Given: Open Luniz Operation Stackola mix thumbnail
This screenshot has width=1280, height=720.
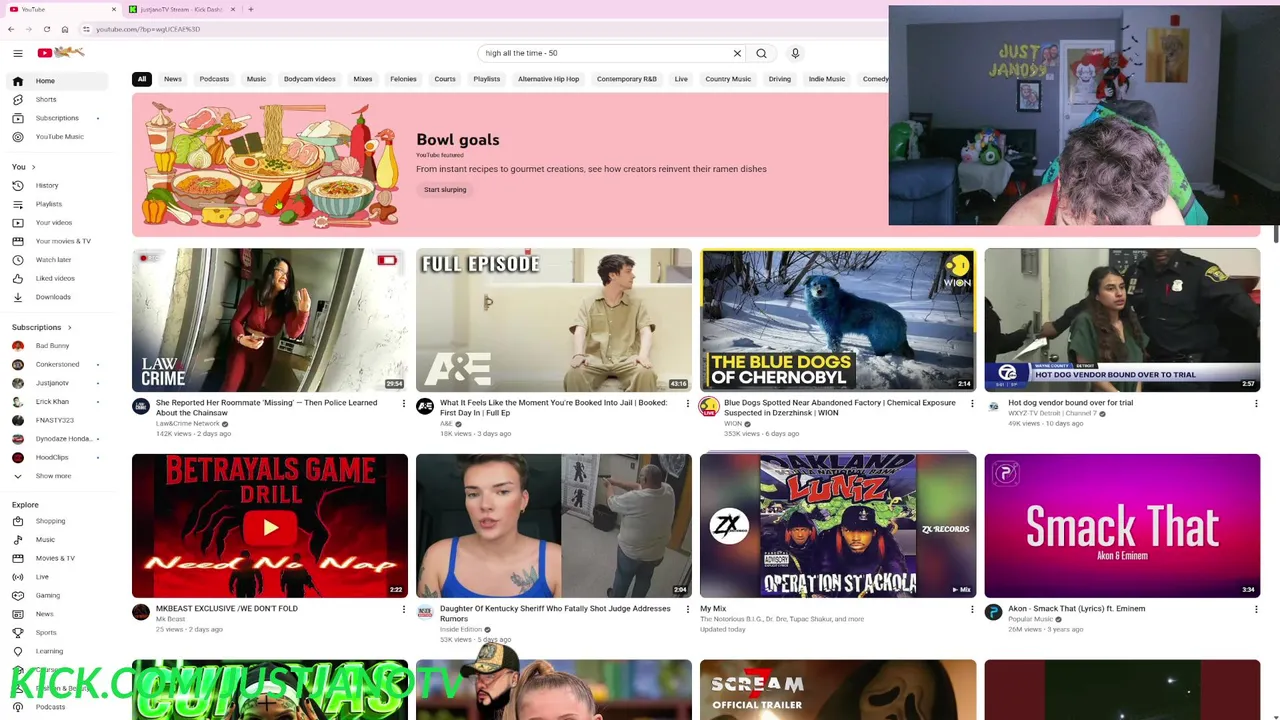Looking at the screenshot, I should [x=838, y=526].
